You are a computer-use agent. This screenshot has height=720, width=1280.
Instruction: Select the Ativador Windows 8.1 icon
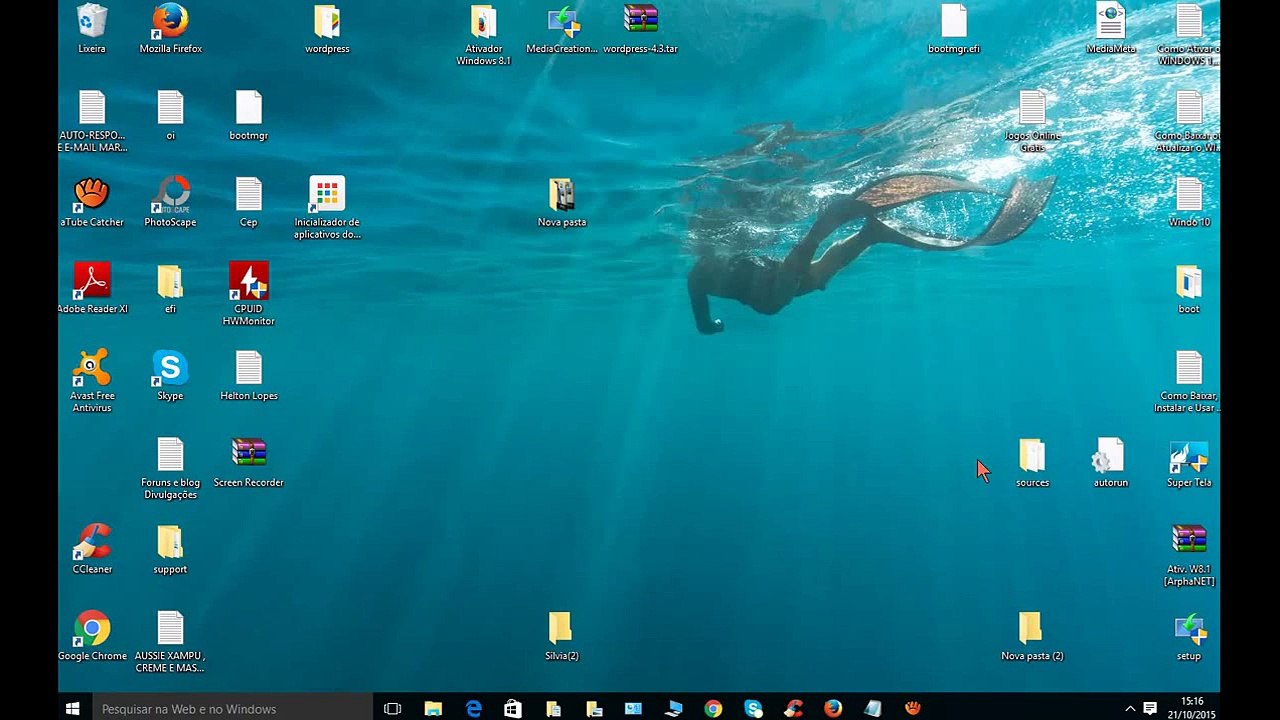(x=483, y=34)
